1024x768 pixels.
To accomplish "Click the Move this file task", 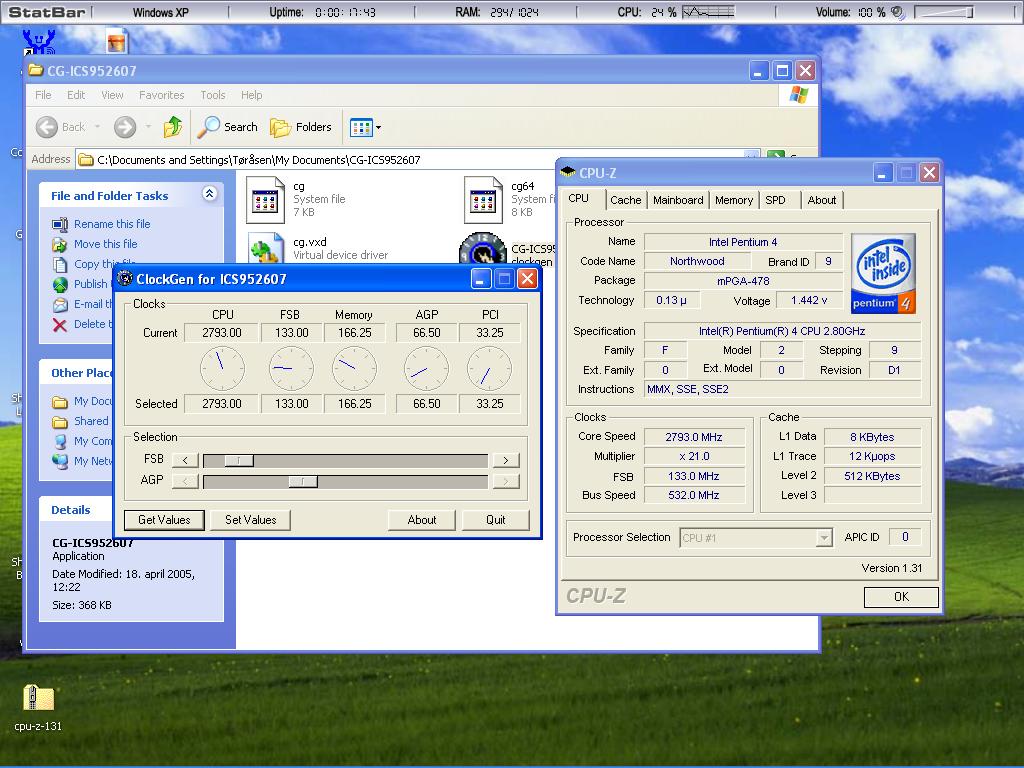I will [x=105, y=244].
